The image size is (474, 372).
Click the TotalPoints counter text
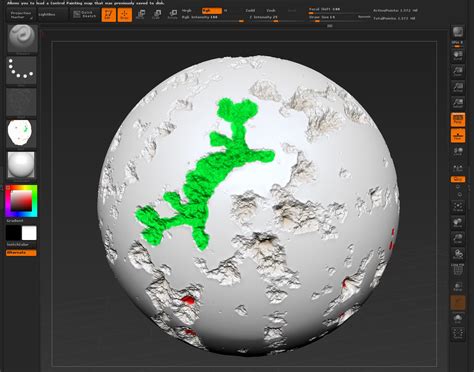click(x=394, y=18)
